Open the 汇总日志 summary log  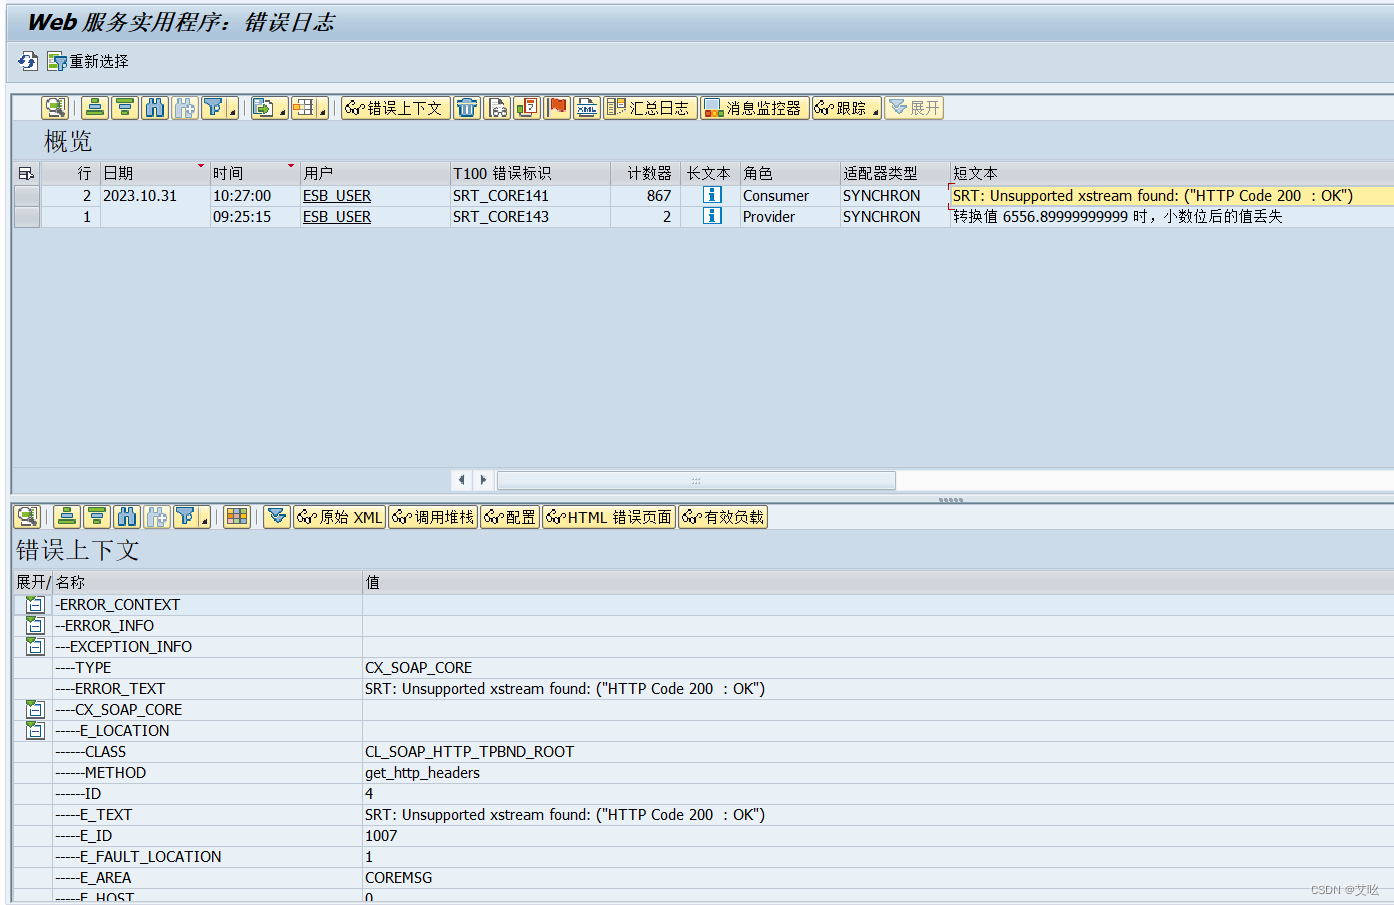click(650, 108)
